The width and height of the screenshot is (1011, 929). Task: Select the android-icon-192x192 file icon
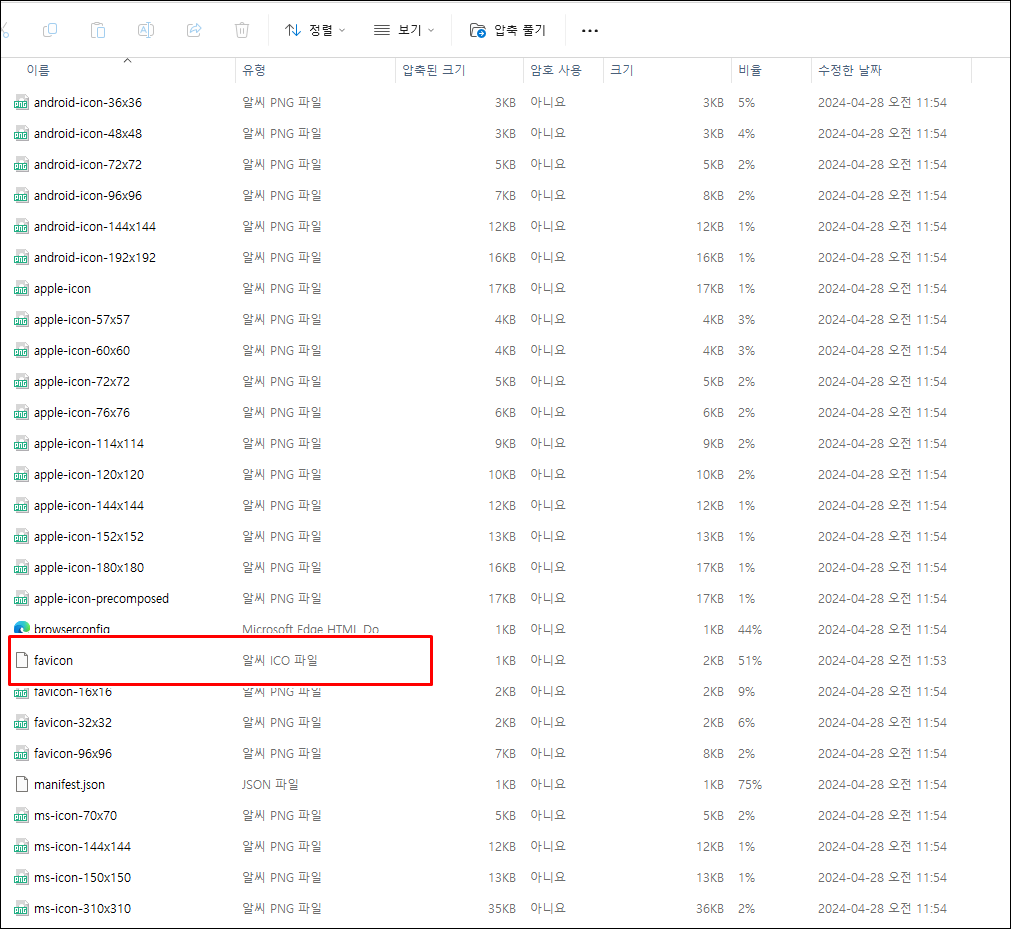[21, 257]
